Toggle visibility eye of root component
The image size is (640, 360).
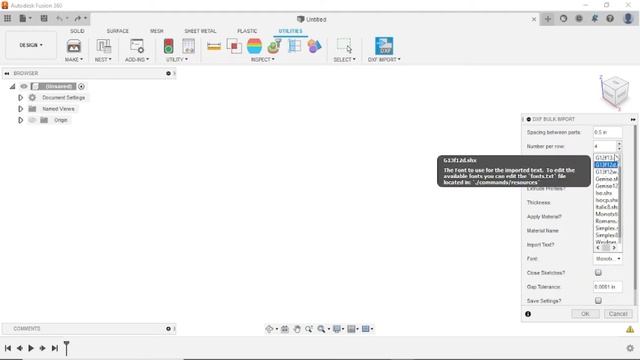(x=24, y=87)
